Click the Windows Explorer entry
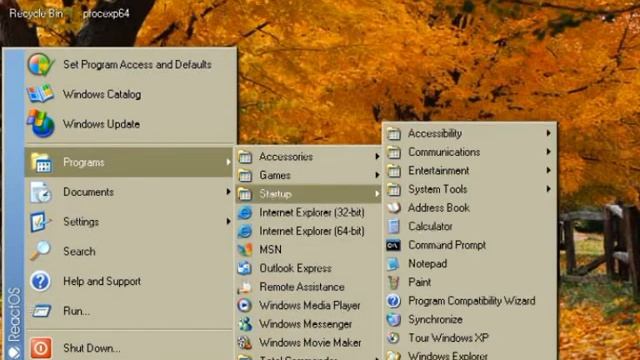 [x=469, y=355]
